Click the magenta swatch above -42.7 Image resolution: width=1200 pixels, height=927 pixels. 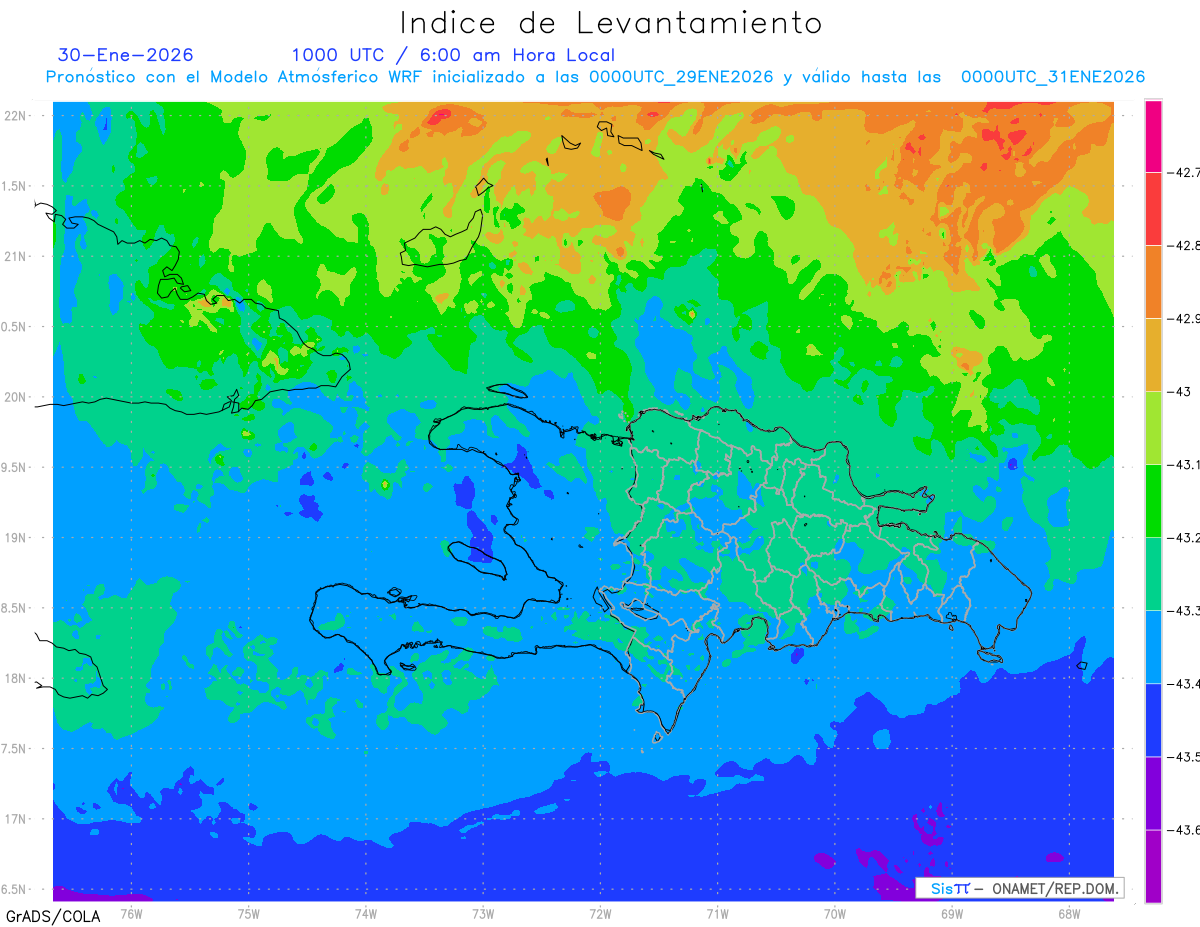(x=1153, y=136)
